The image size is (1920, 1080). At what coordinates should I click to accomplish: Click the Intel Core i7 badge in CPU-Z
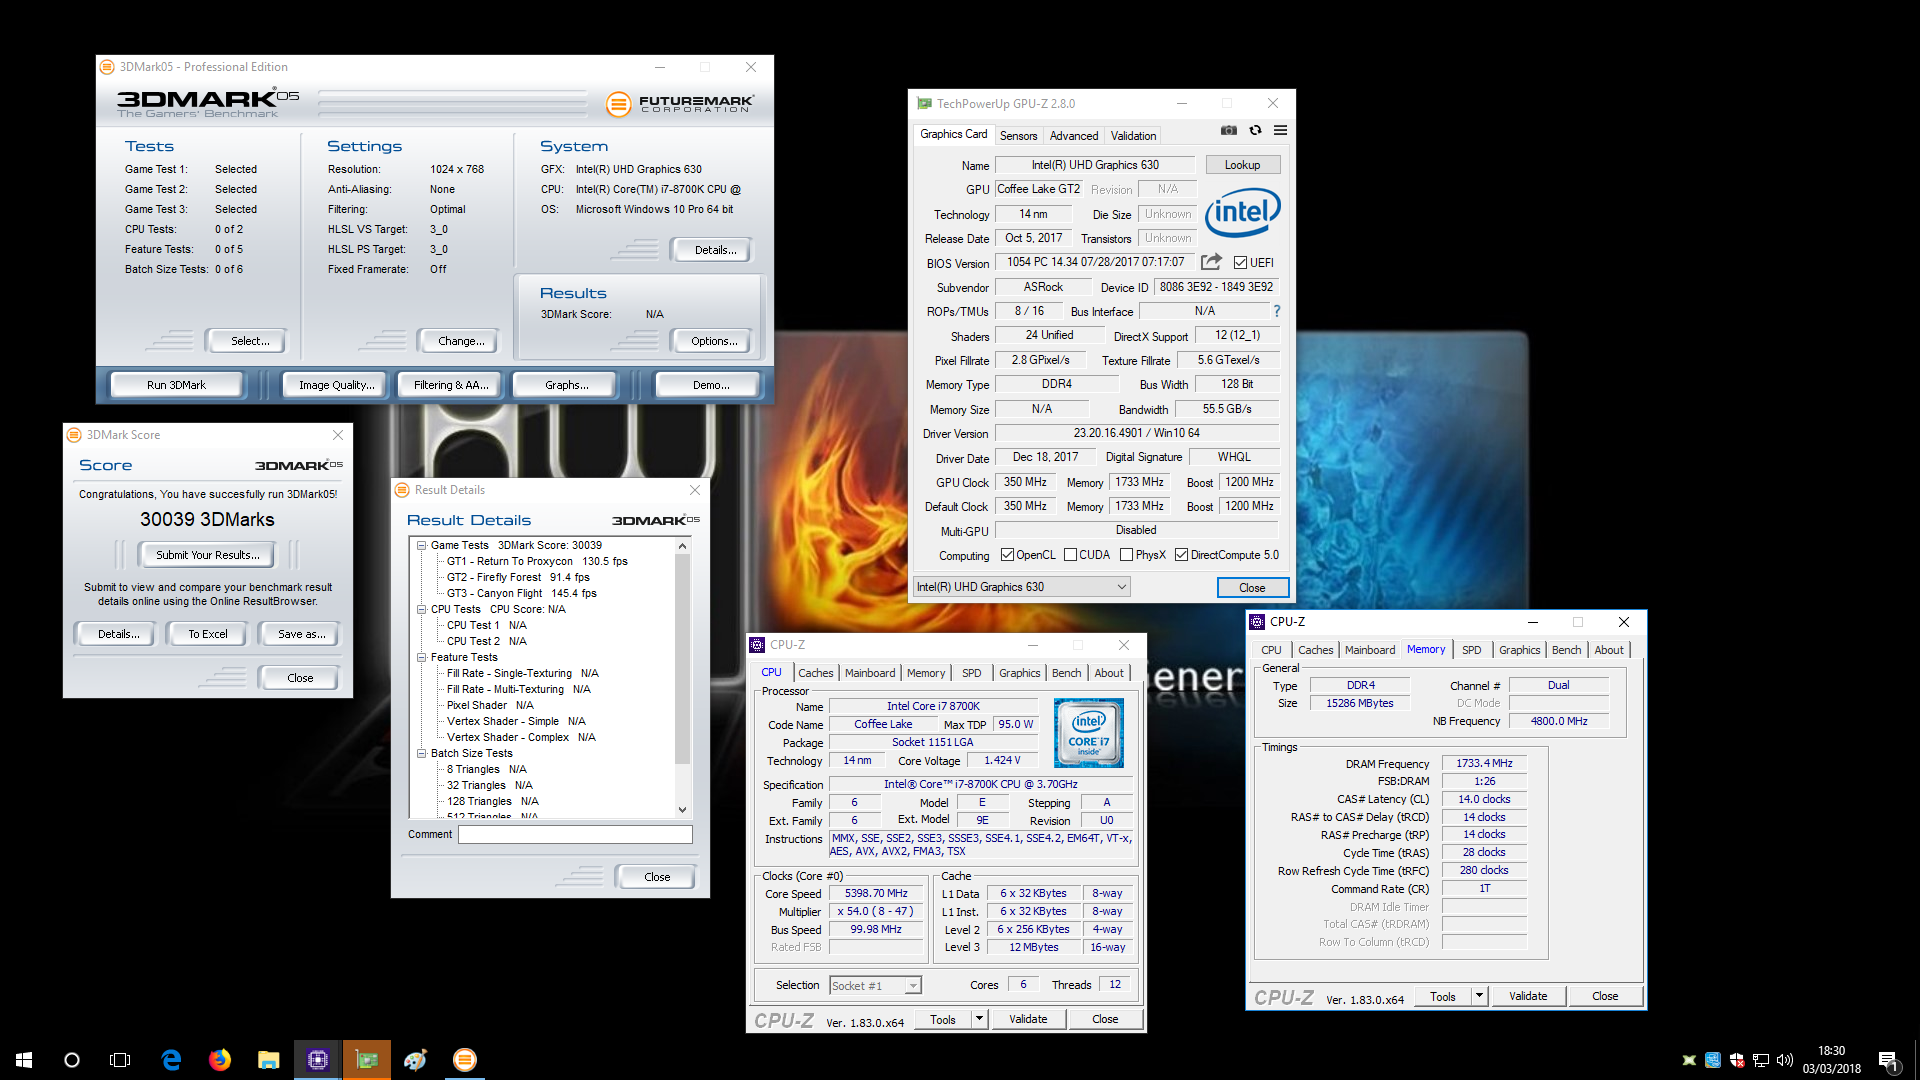click(1089, 734)
